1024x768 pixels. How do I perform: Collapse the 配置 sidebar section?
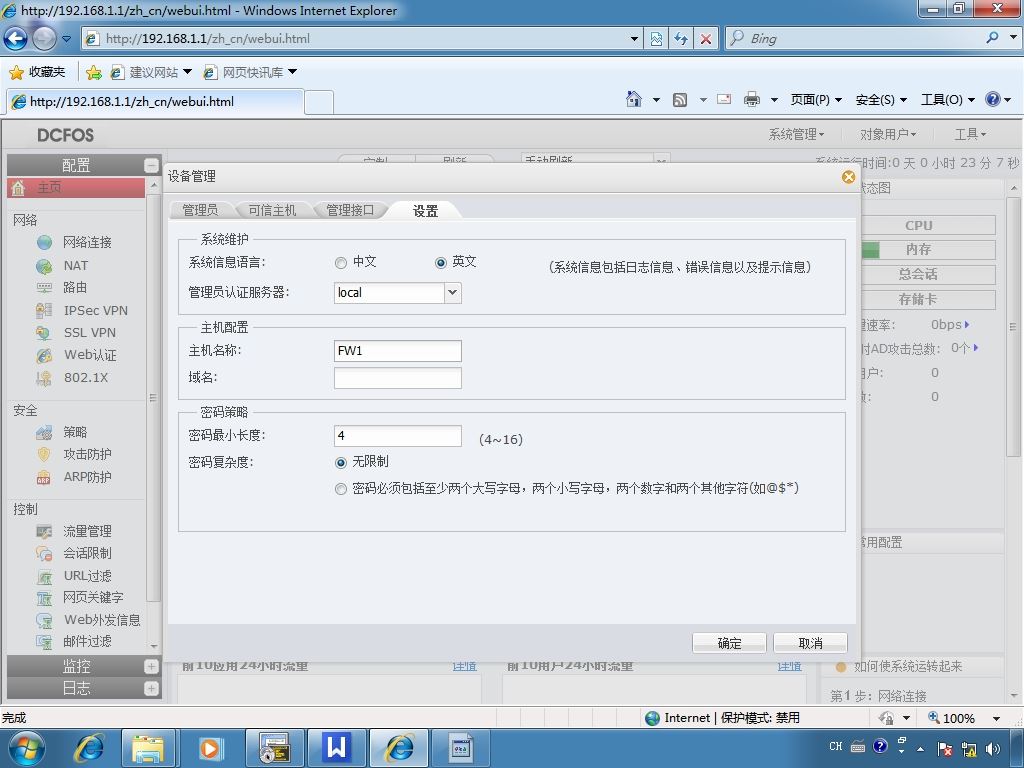[x=151, y=165]
